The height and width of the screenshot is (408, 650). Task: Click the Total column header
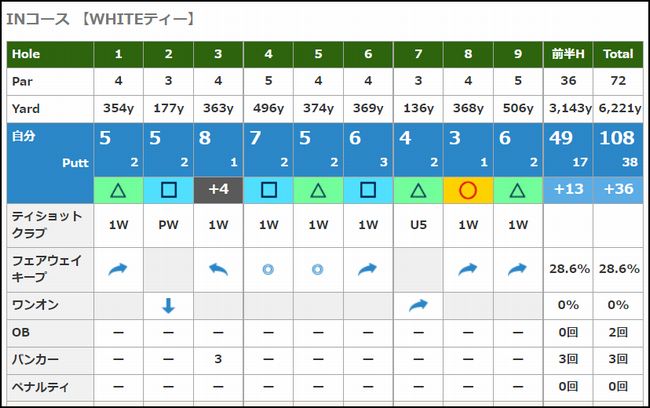coord(618,55)
